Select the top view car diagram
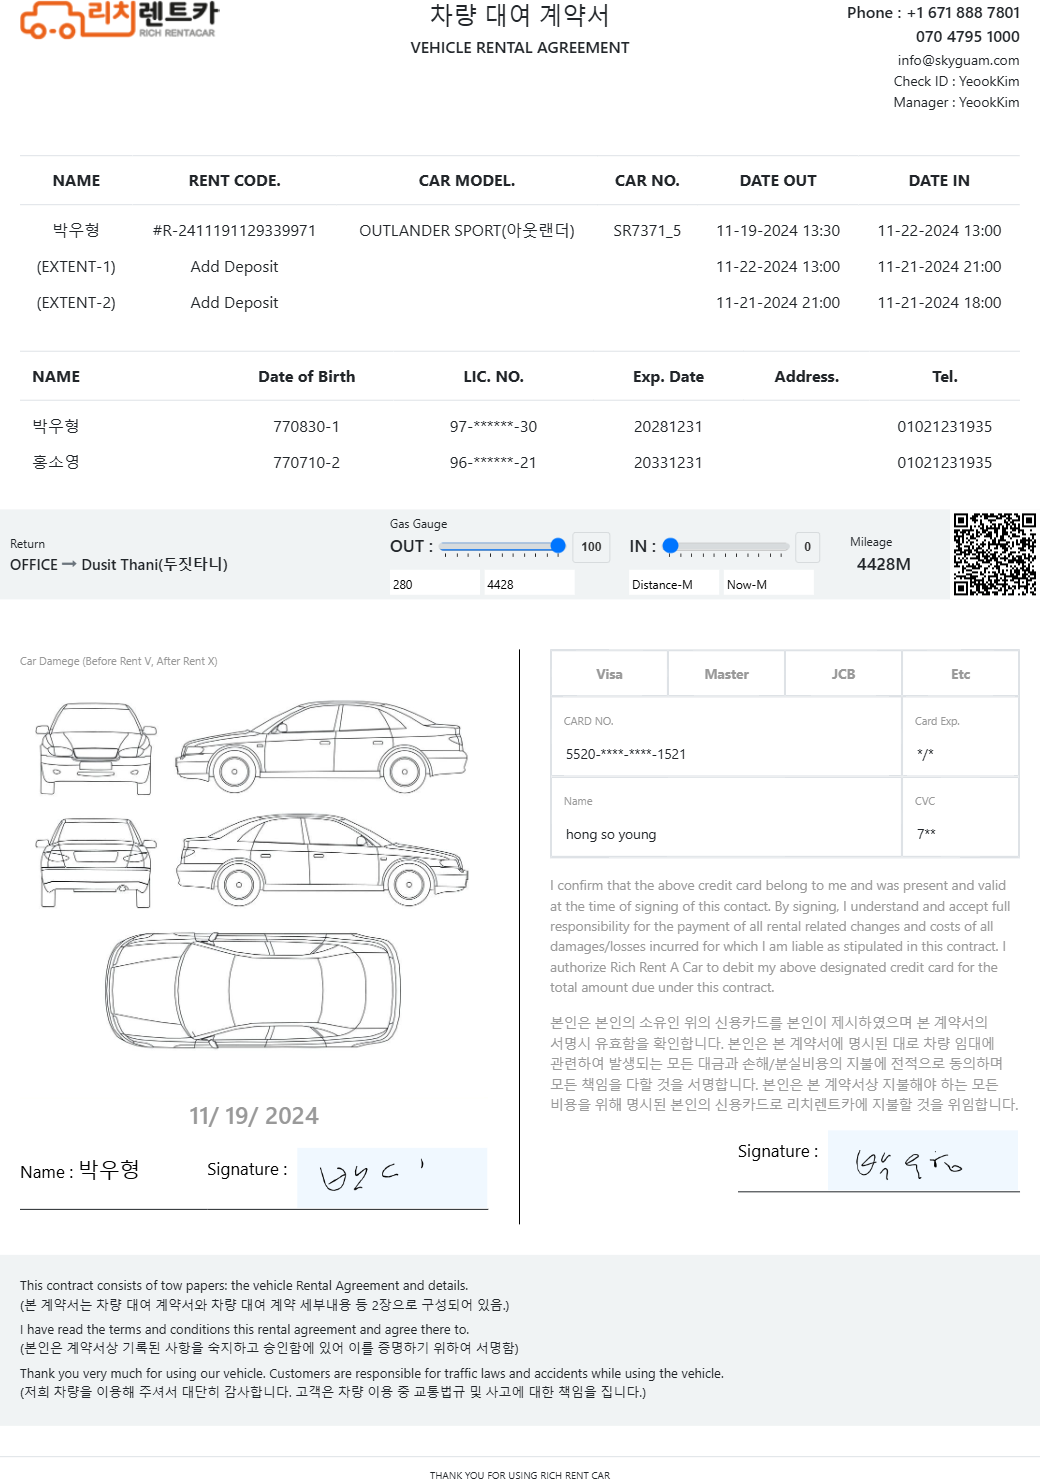The height and width of the screenshot is (1483, 1040). [253, 990]
